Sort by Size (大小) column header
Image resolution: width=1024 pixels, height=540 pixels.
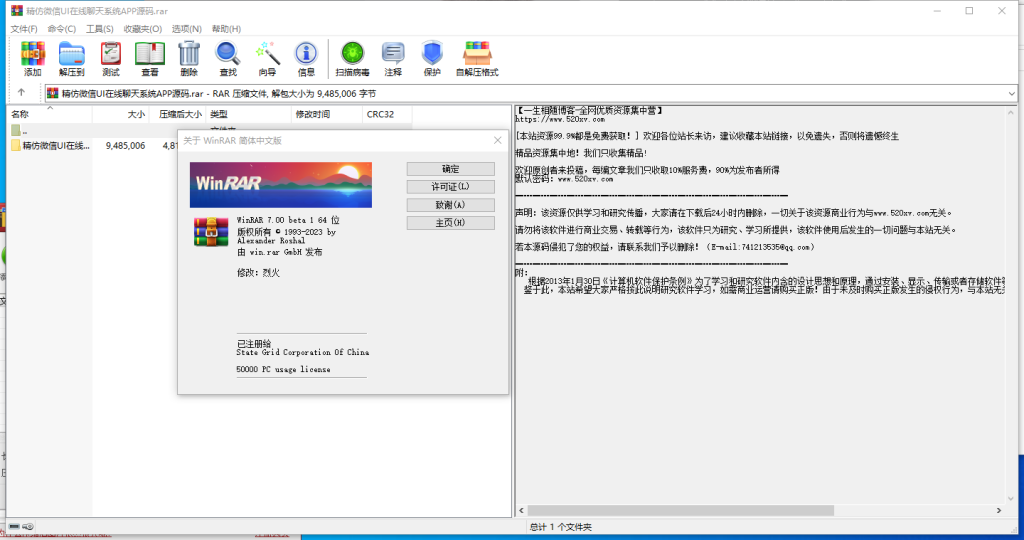click(121, 114)
